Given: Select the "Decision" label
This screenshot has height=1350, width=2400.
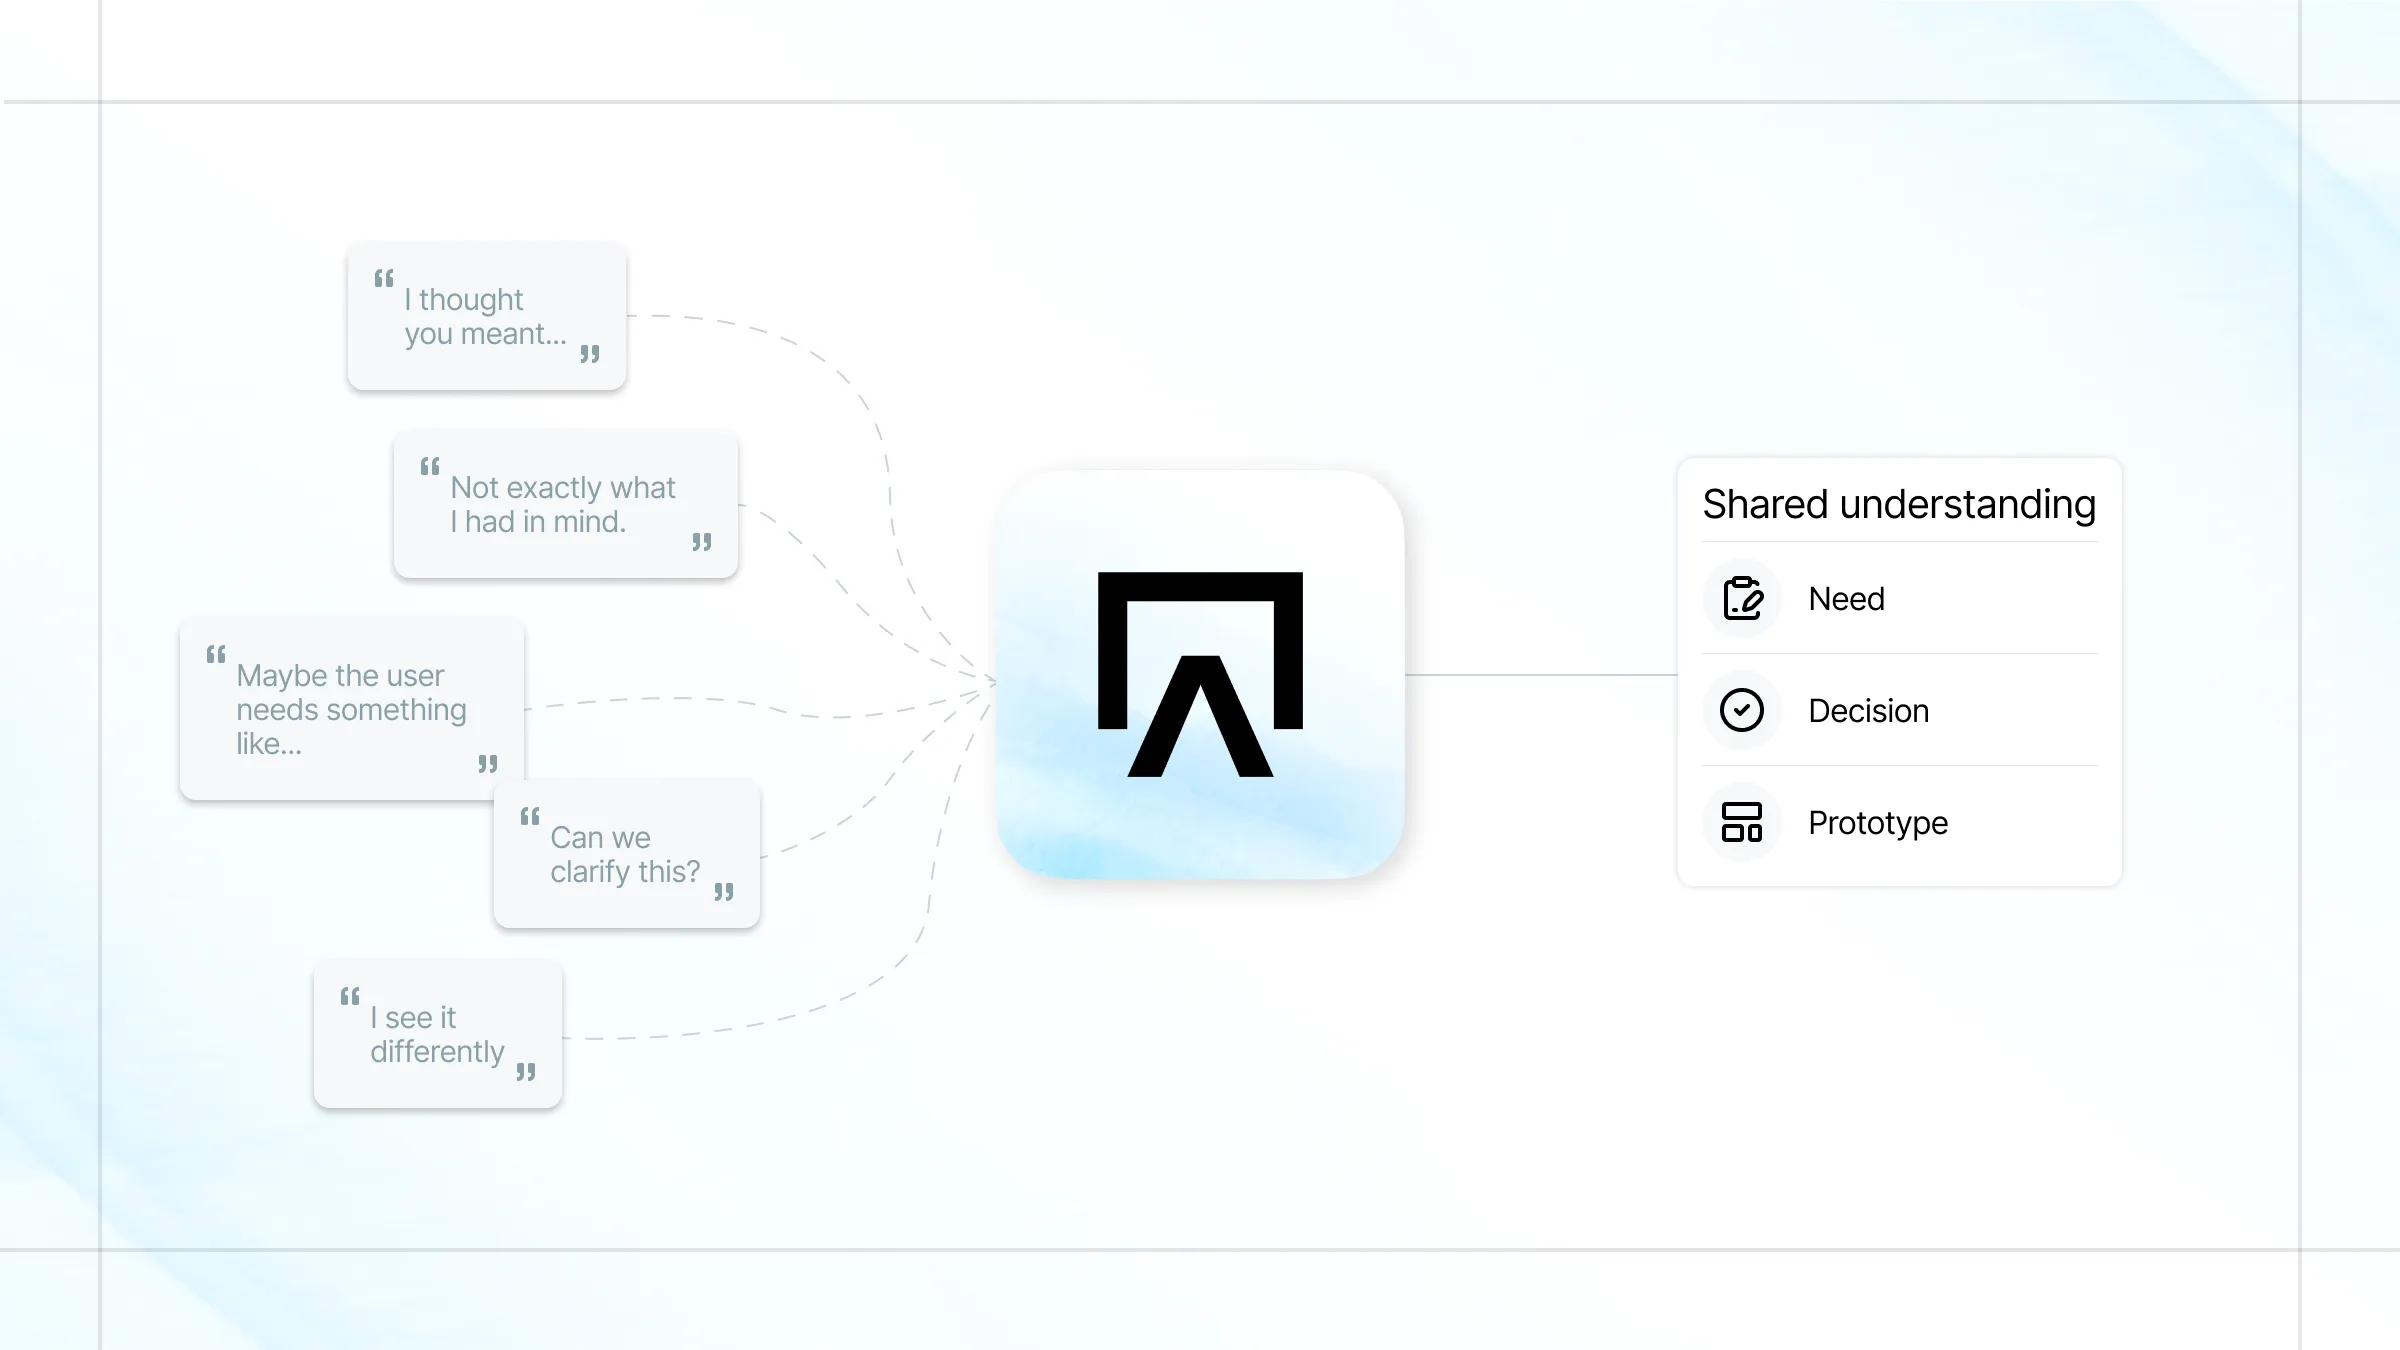Looking at the screenshot, I should click(1868, 710).
